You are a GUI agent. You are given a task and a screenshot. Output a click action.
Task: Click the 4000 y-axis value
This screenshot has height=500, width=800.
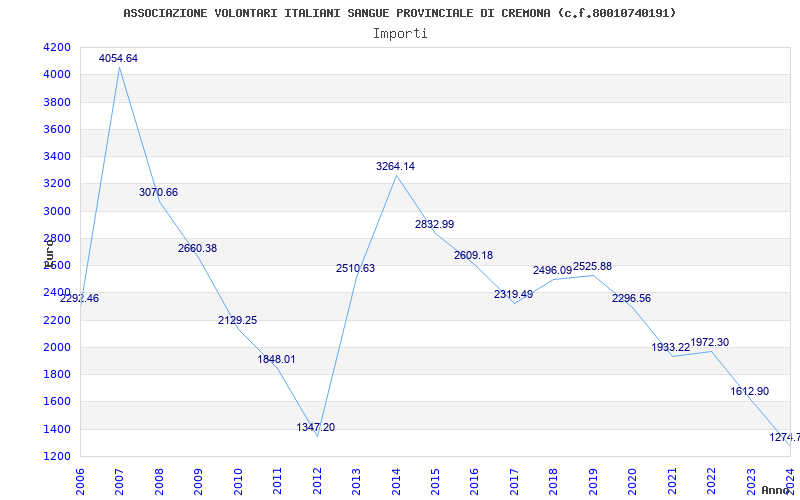tap(58, 74)
